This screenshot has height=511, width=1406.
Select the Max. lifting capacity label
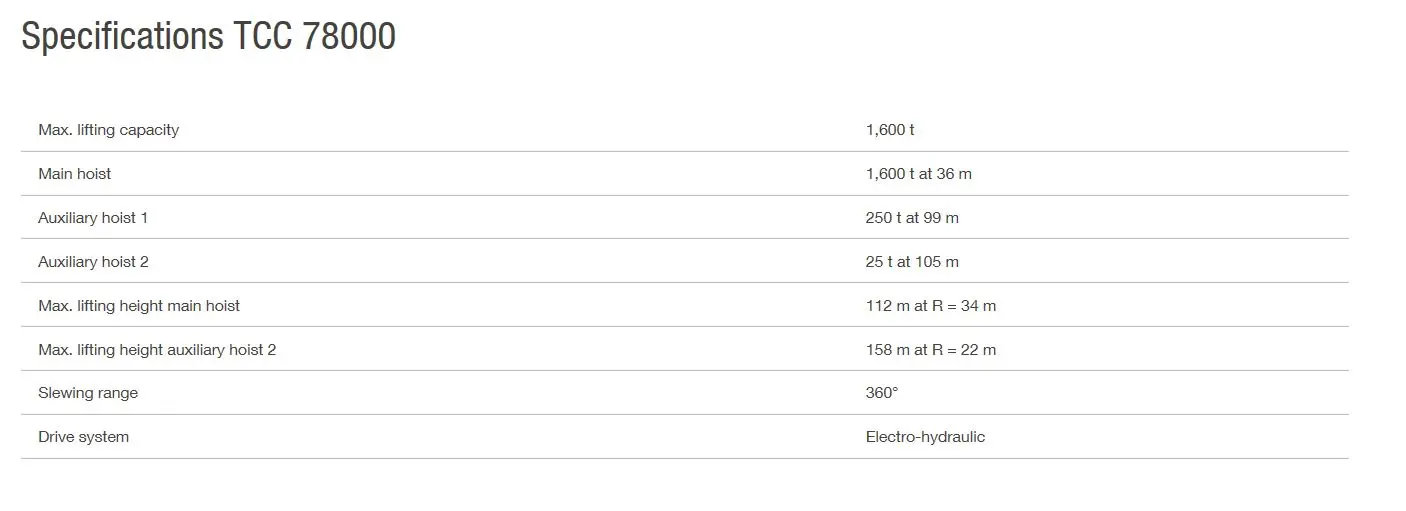coord(109,130)
